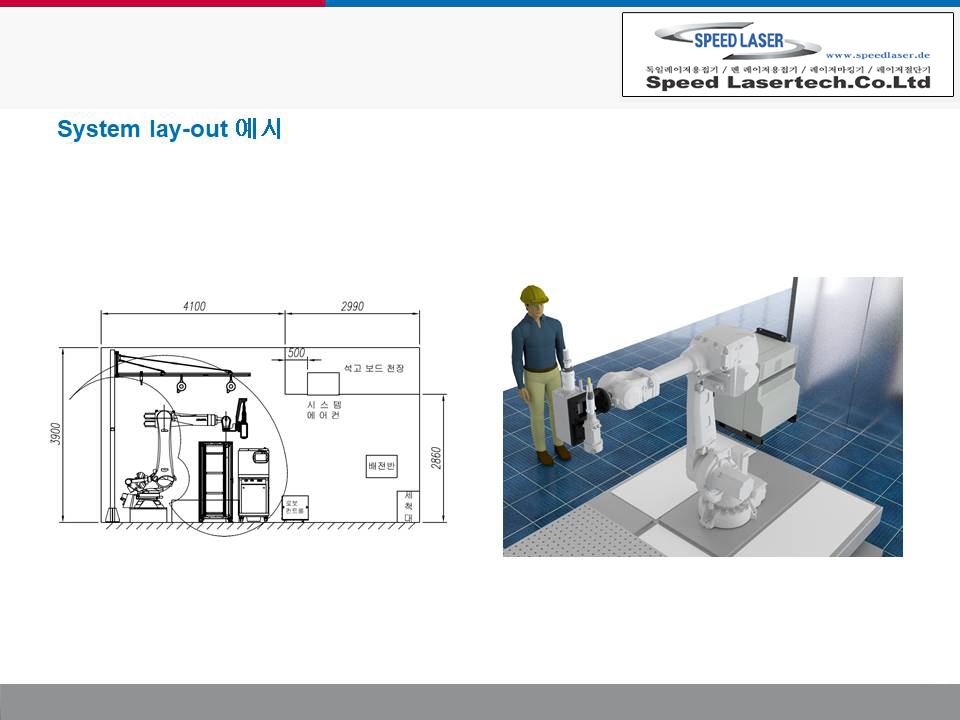960x720 pixels.
Task: Click the '세척대' wash stand box
Action: click(408, 506)
